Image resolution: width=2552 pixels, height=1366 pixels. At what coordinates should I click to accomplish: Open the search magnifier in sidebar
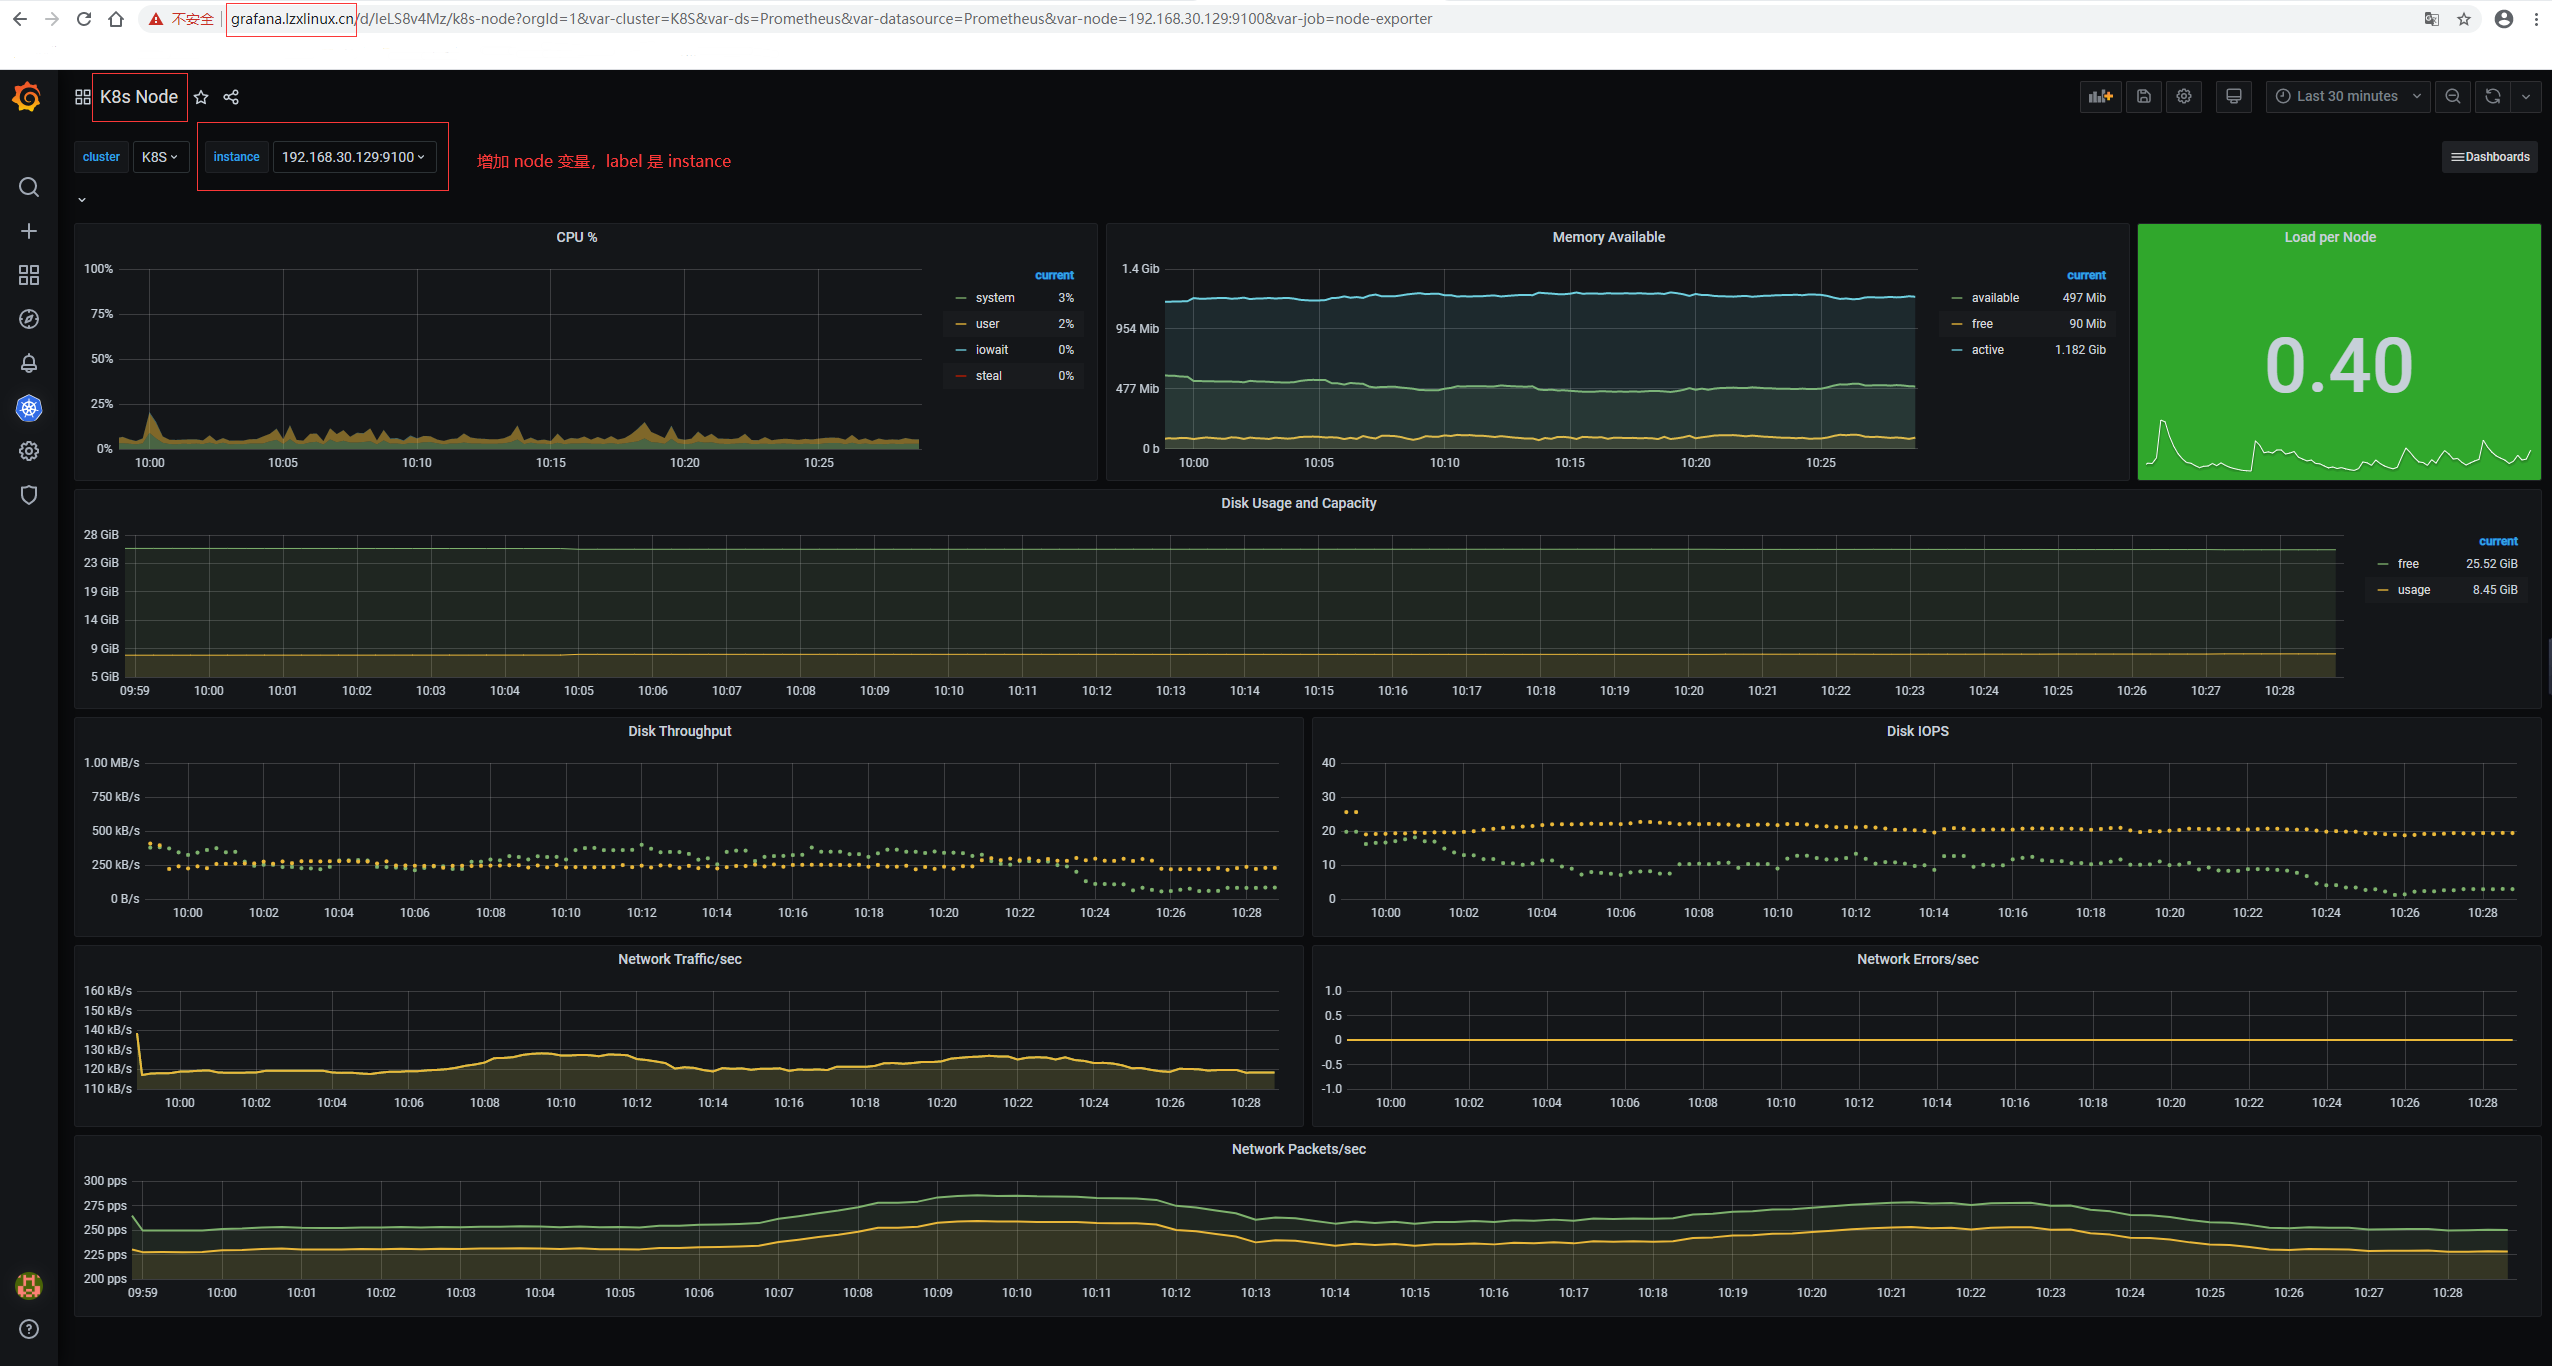click(29, 187)
